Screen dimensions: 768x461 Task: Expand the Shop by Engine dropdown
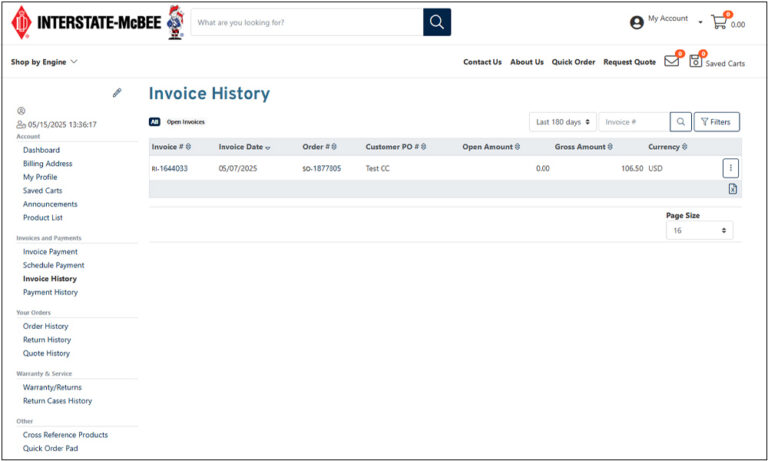[x=44, y=62]
